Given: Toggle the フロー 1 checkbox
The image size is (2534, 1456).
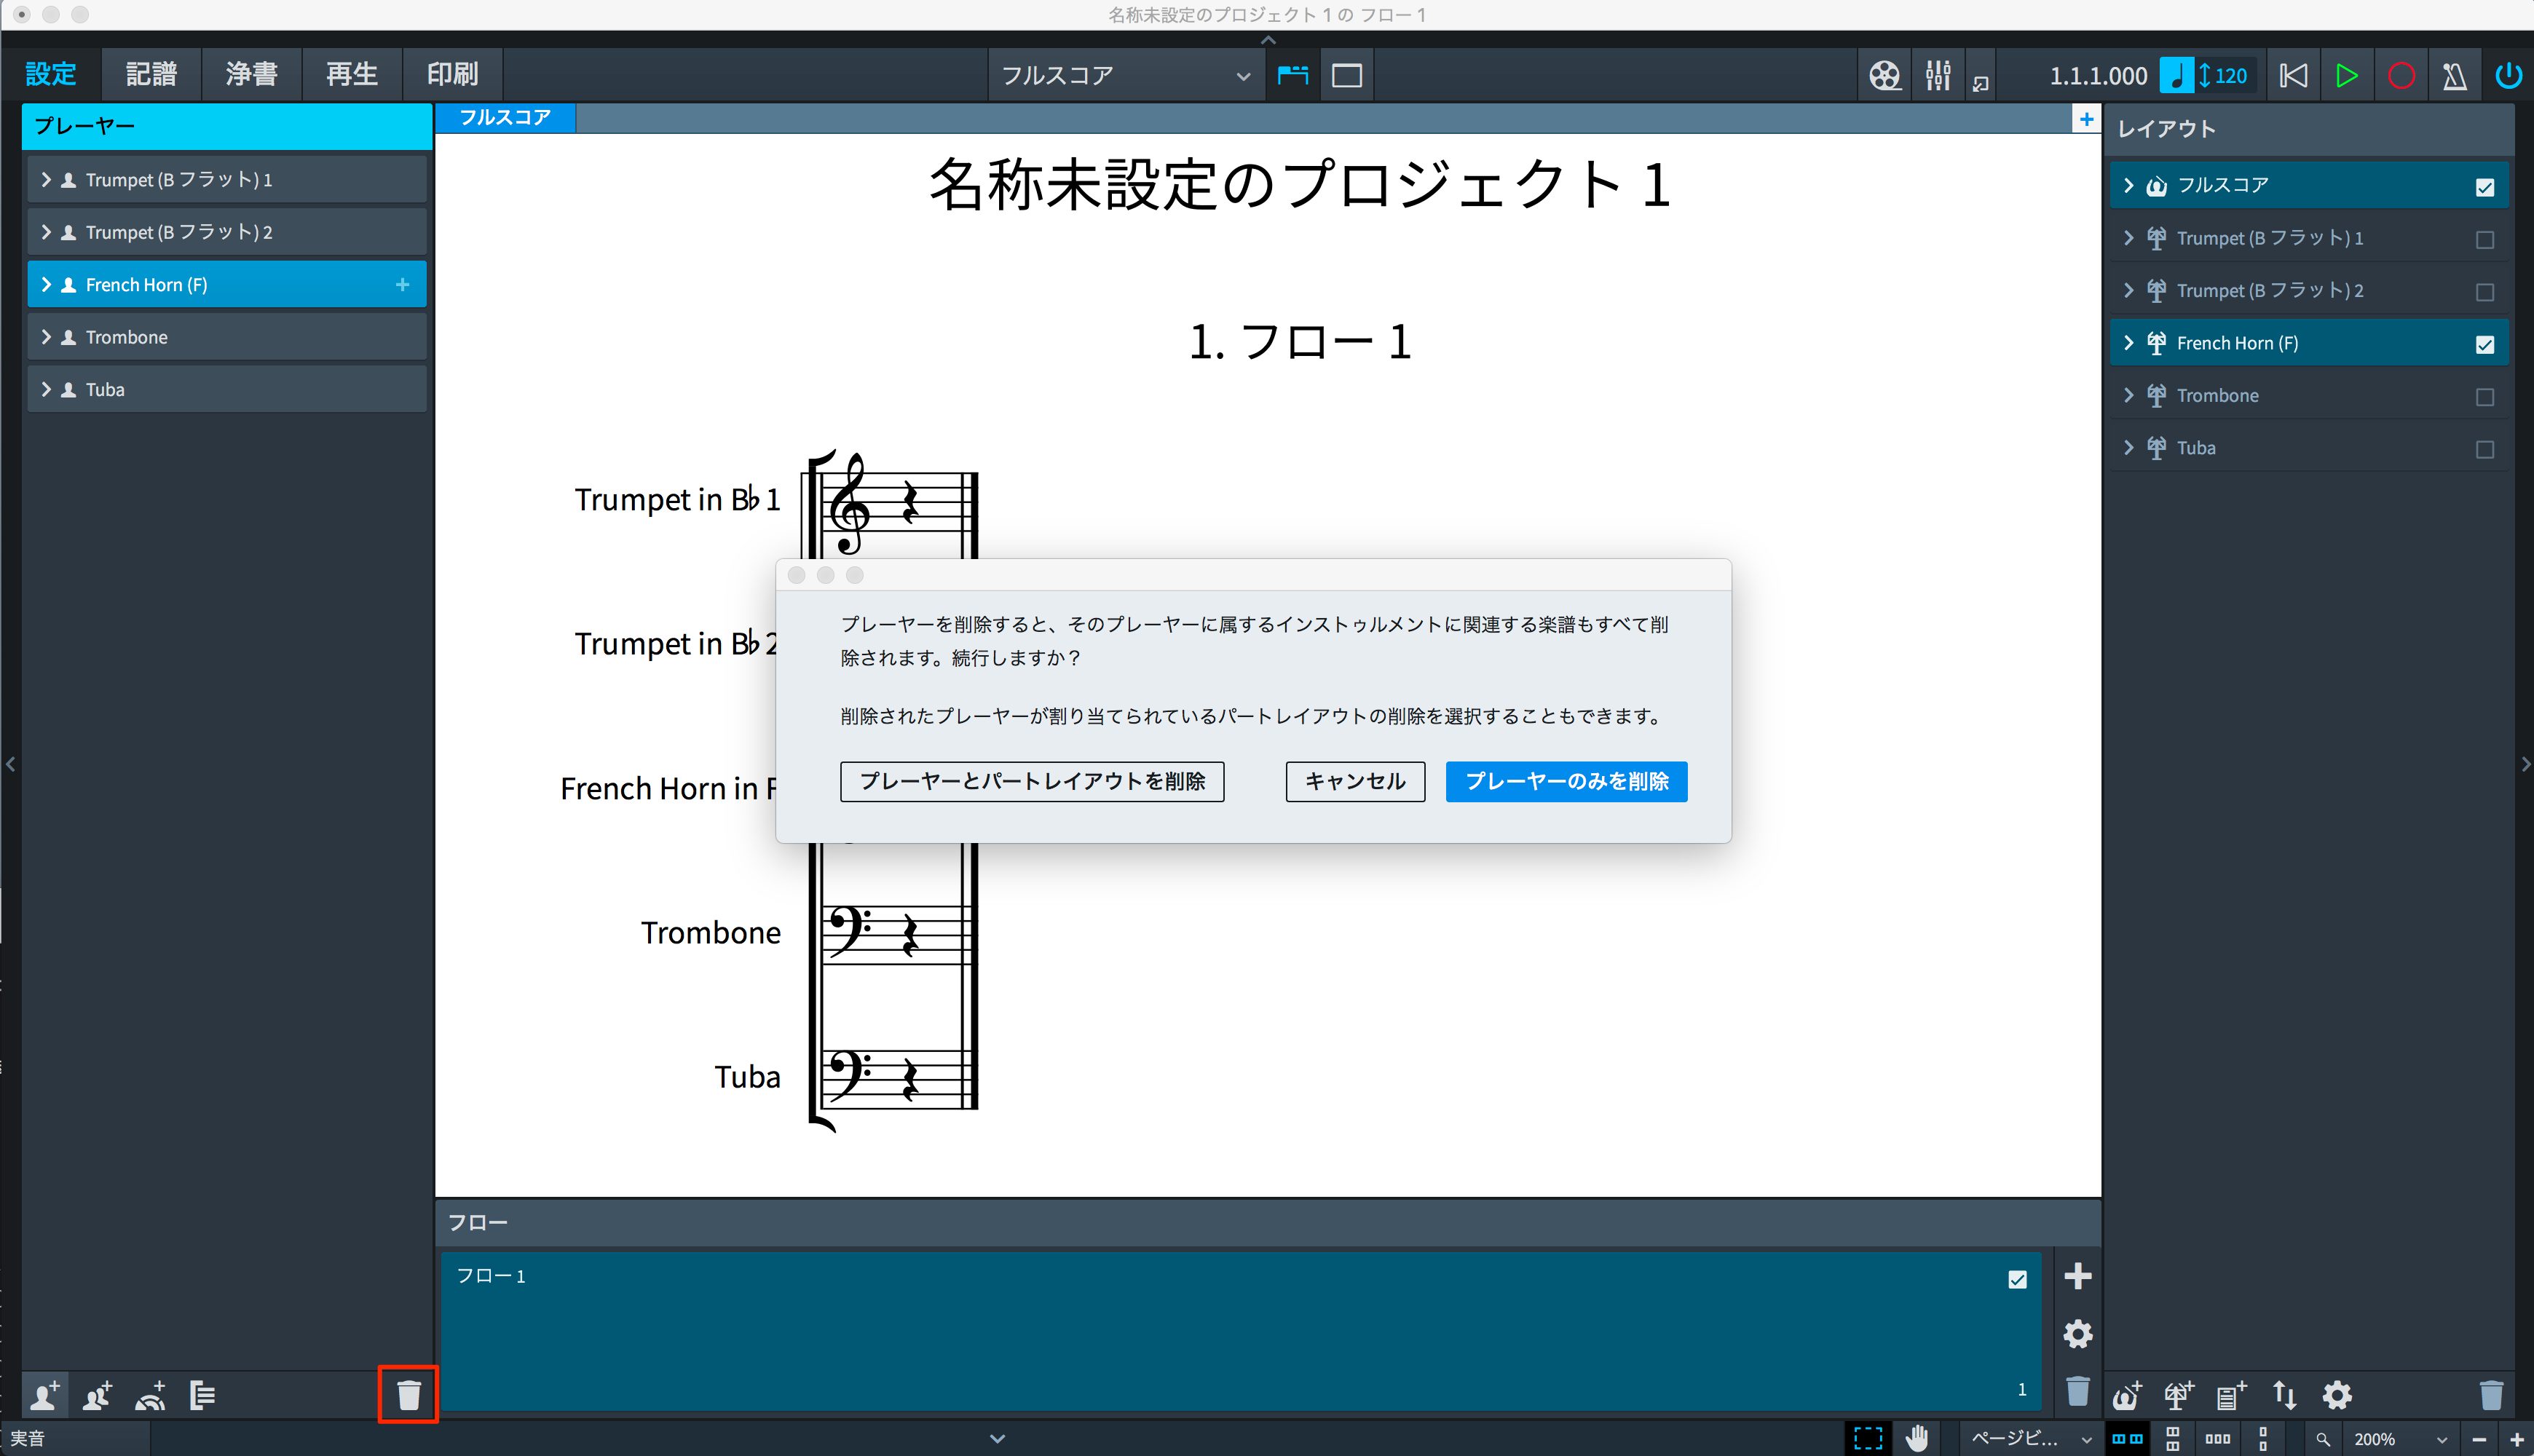Looking at the screenshot, I should coord(2017,1279).
